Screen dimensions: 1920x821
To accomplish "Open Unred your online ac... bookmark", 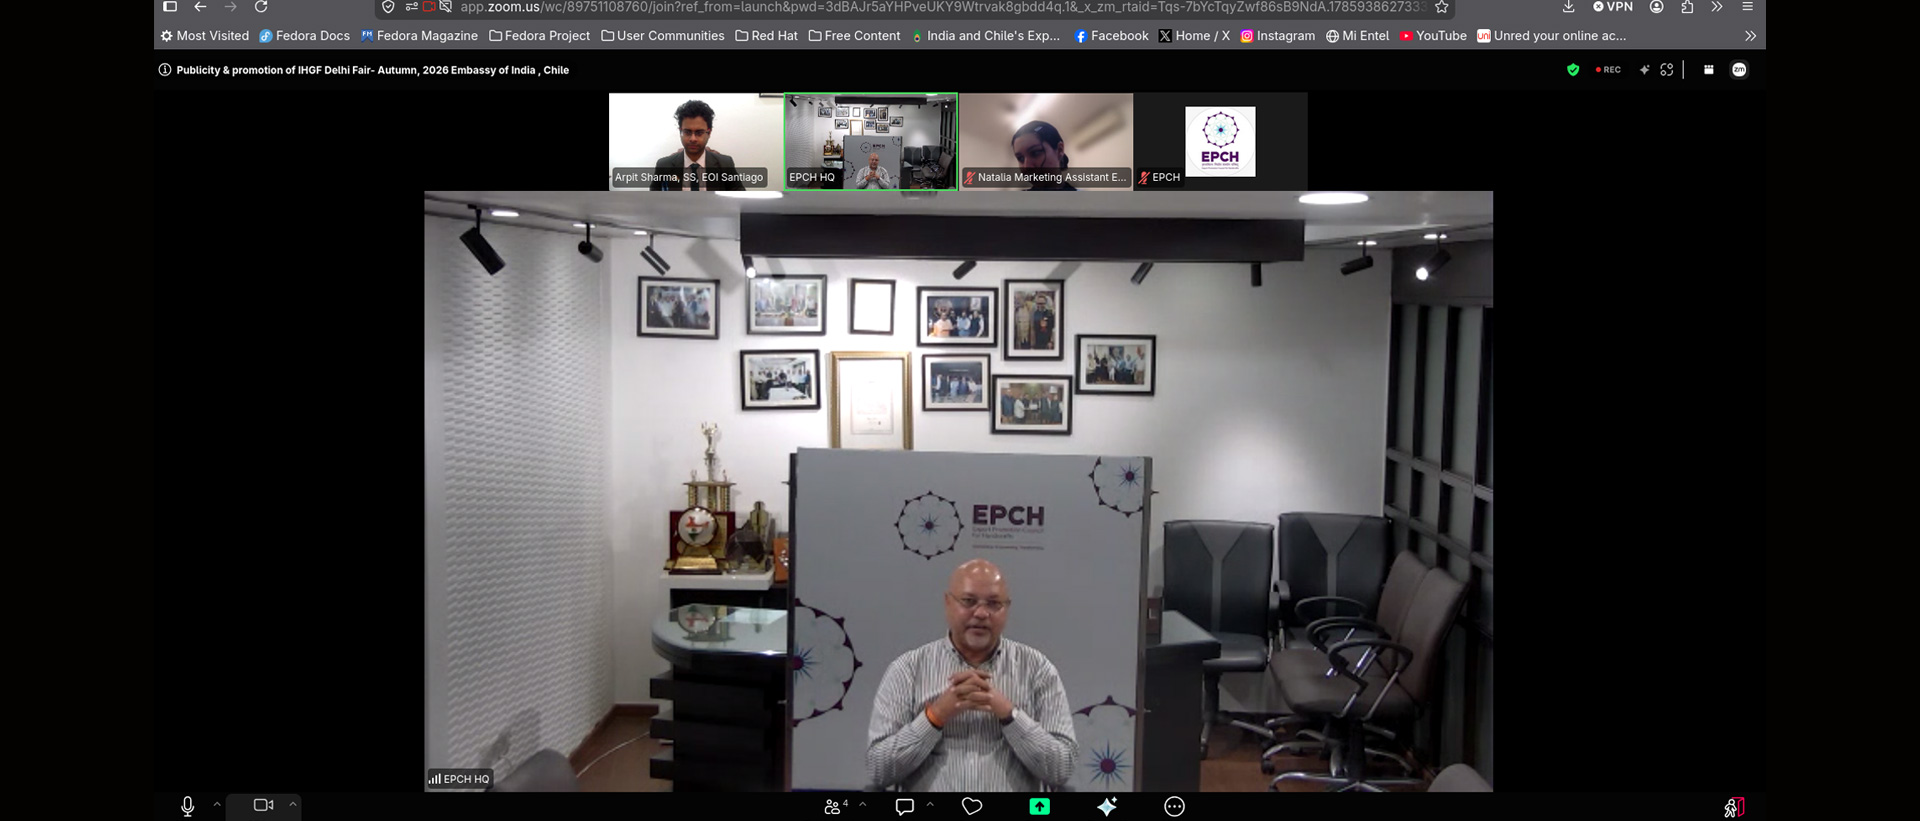I will pos(1552,36).
